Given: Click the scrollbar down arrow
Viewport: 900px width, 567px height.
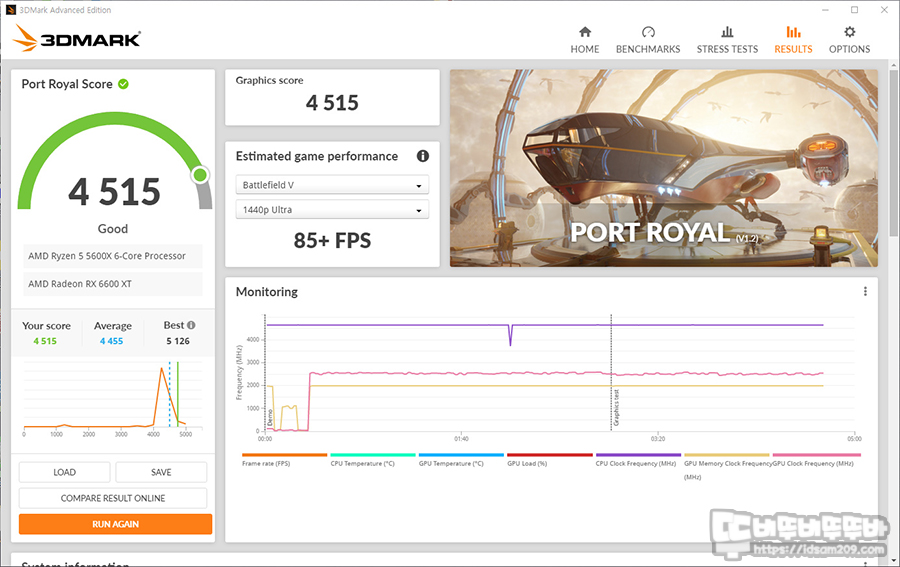Looking at the screenshot, I should 893,560.
